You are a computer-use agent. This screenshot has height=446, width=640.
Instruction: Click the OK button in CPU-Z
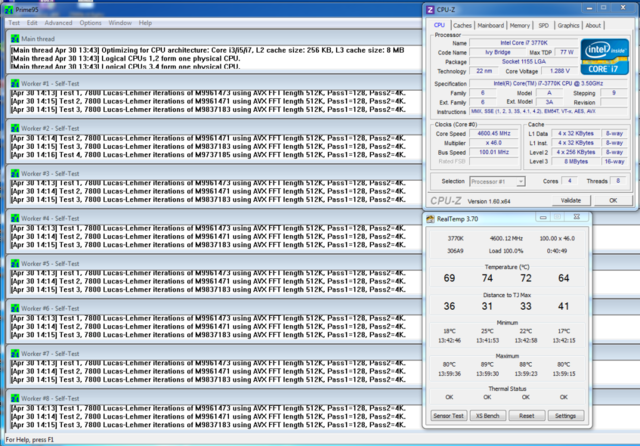(613, 200)
